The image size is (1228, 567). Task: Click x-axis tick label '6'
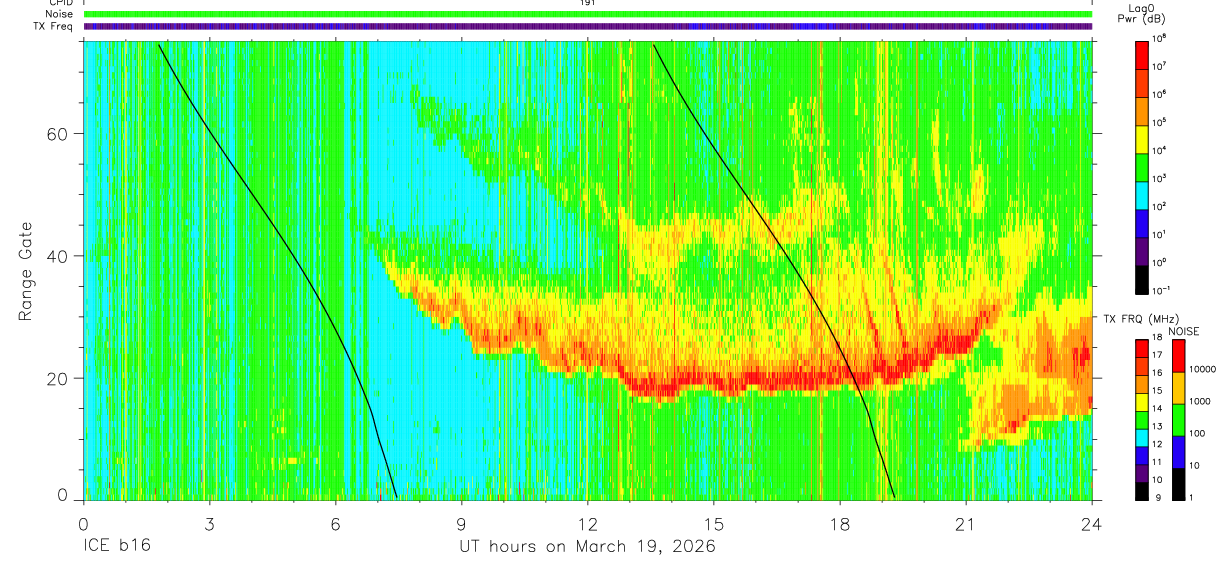(336, 524)
